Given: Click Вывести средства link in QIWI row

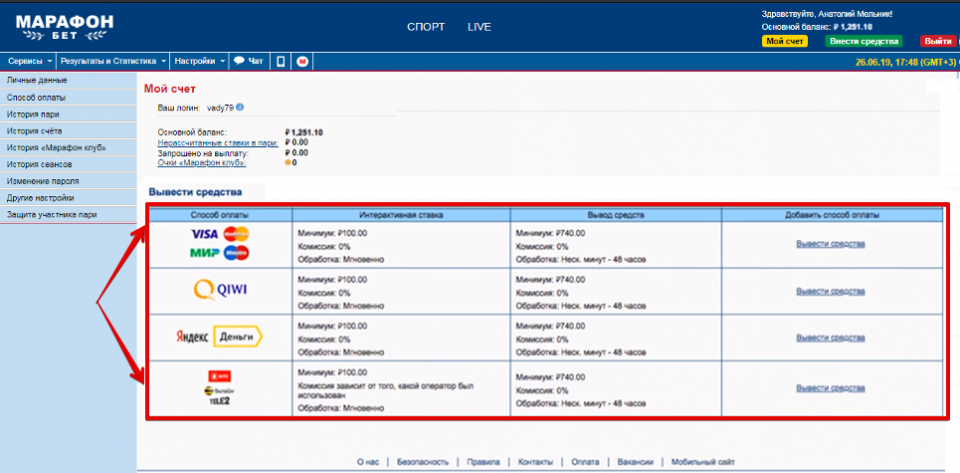Looking at the screenshot, I should click(830, 291).
